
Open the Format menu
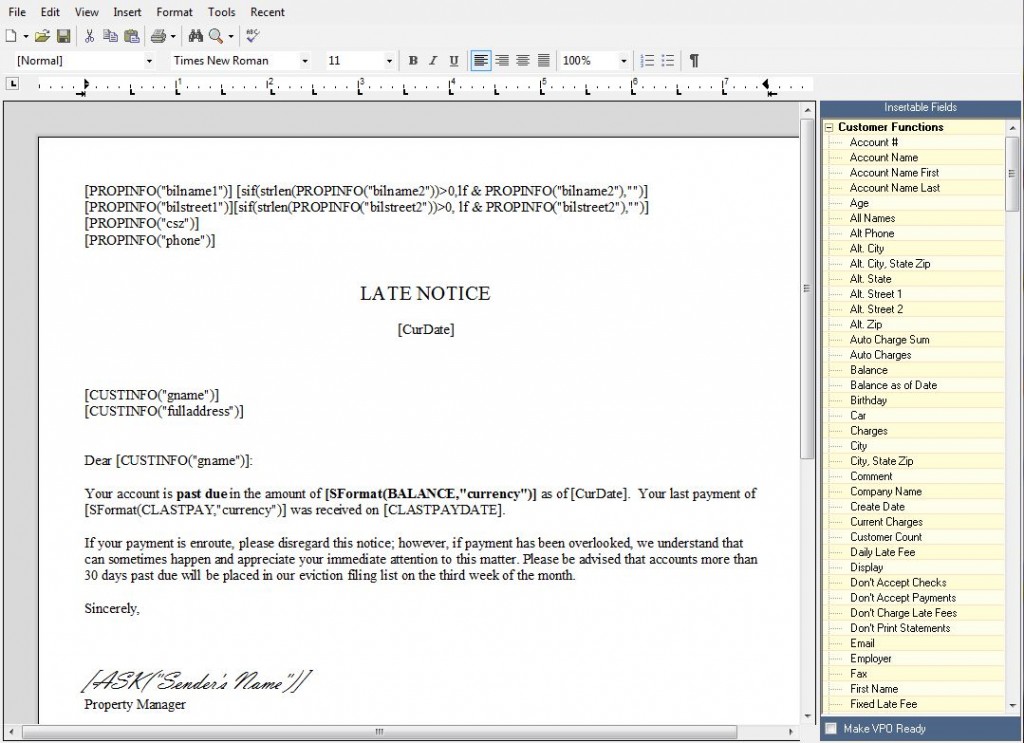click(x=174, y=12)
